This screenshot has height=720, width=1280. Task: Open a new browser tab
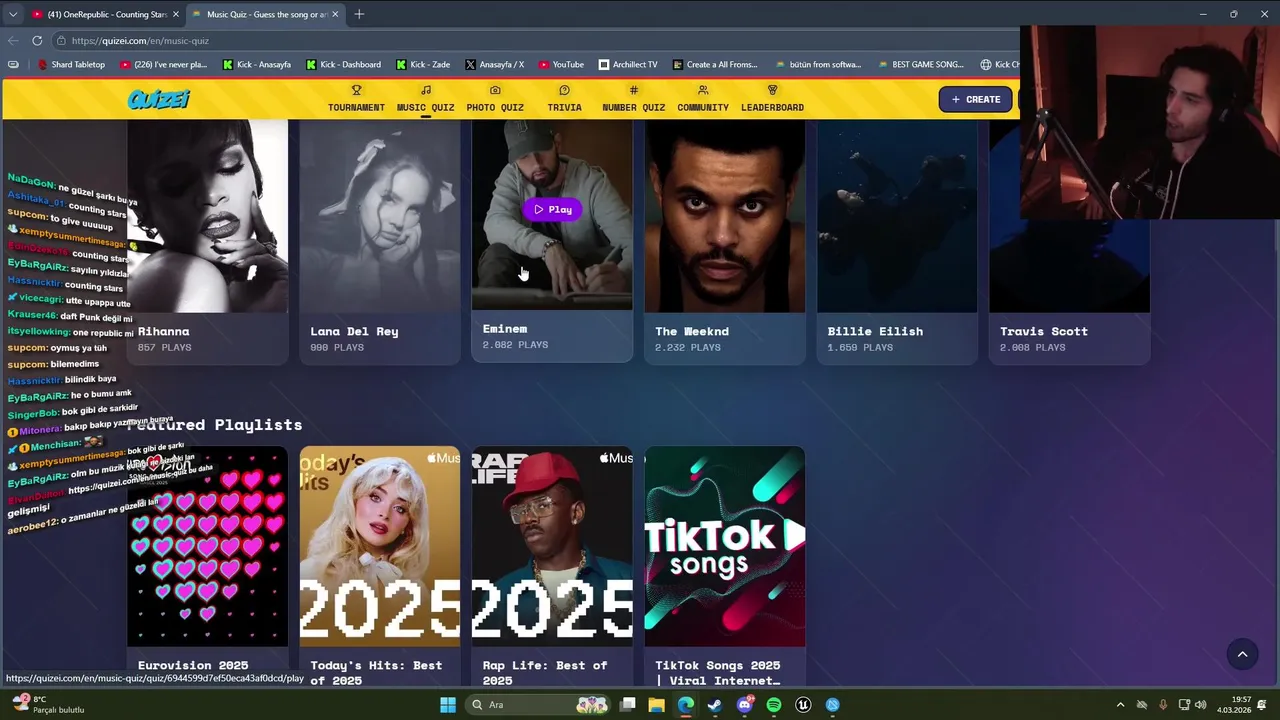pyautogui.click(x=359, y=14)
